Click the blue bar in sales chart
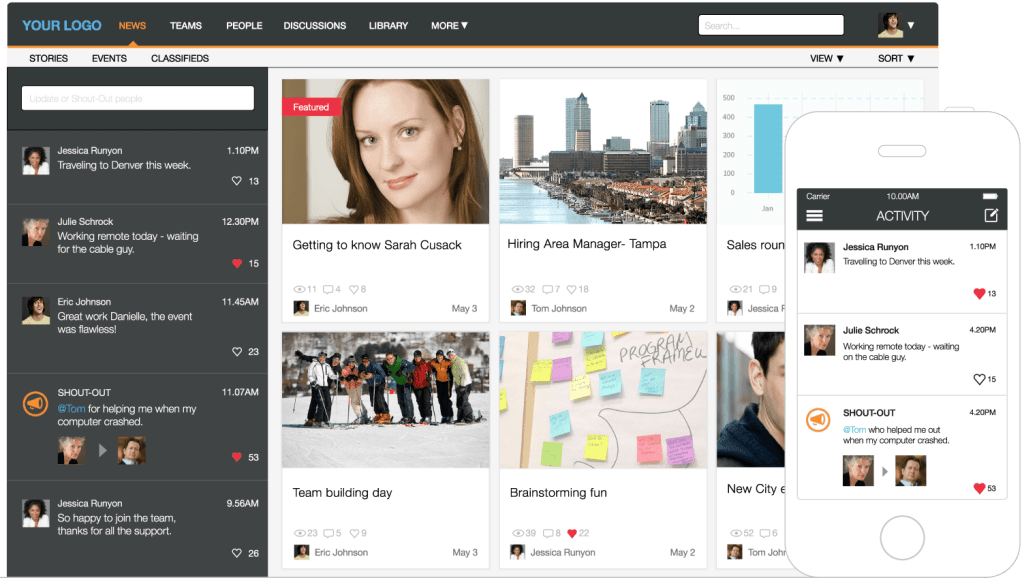The height and width of the screenshot is (578, 1022). click(768, 149)
